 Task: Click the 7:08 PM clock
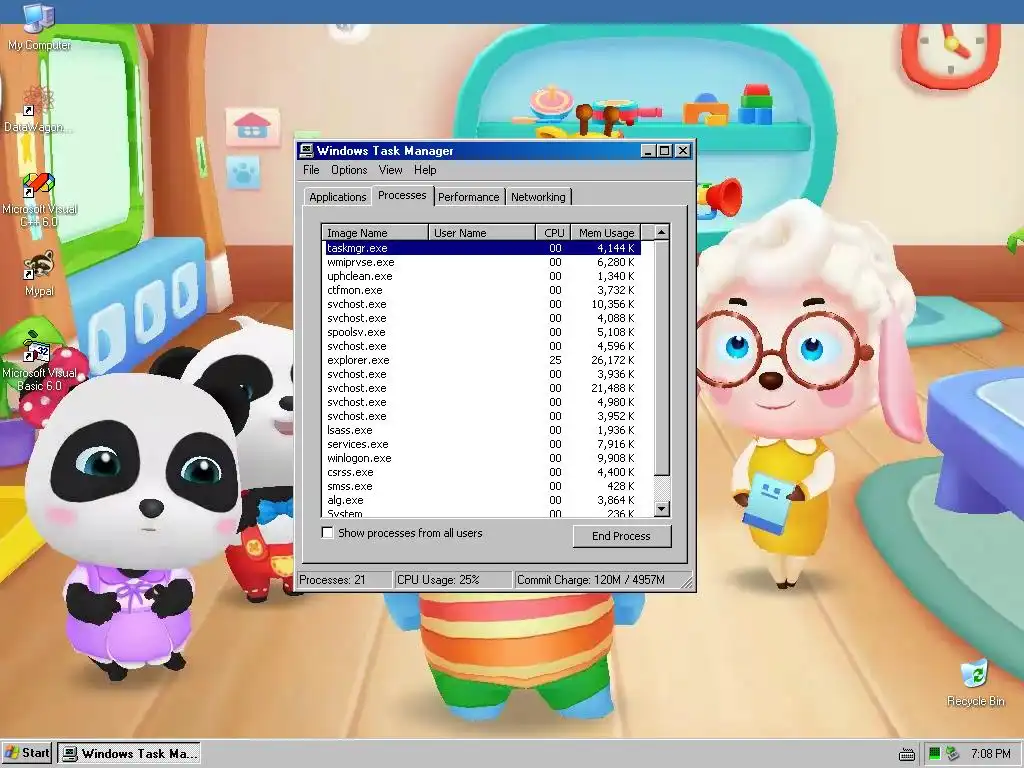991,754
